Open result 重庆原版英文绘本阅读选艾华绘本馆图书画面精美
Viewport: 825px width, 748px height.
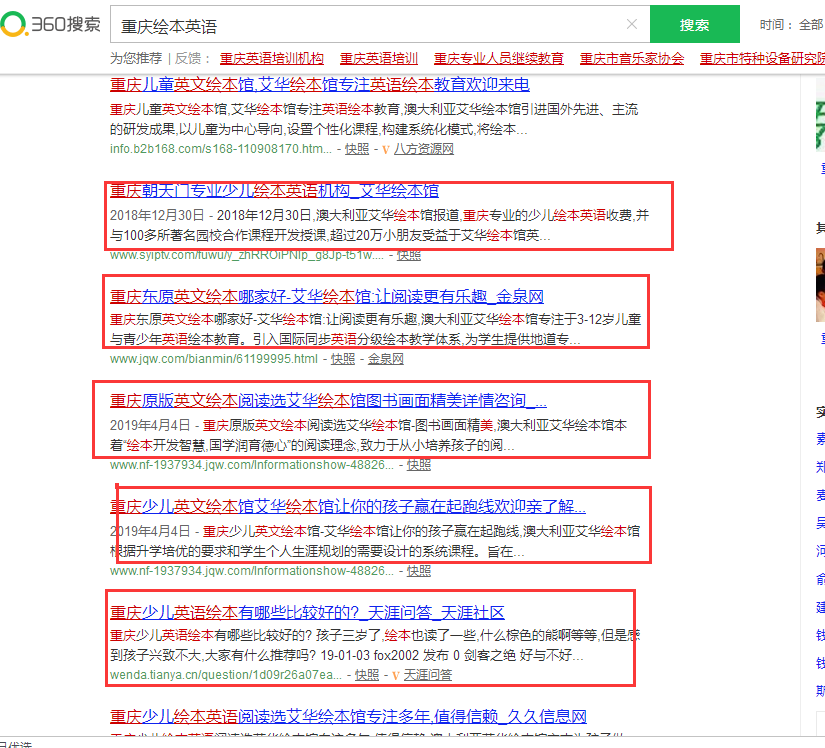(x=328, y=401)
